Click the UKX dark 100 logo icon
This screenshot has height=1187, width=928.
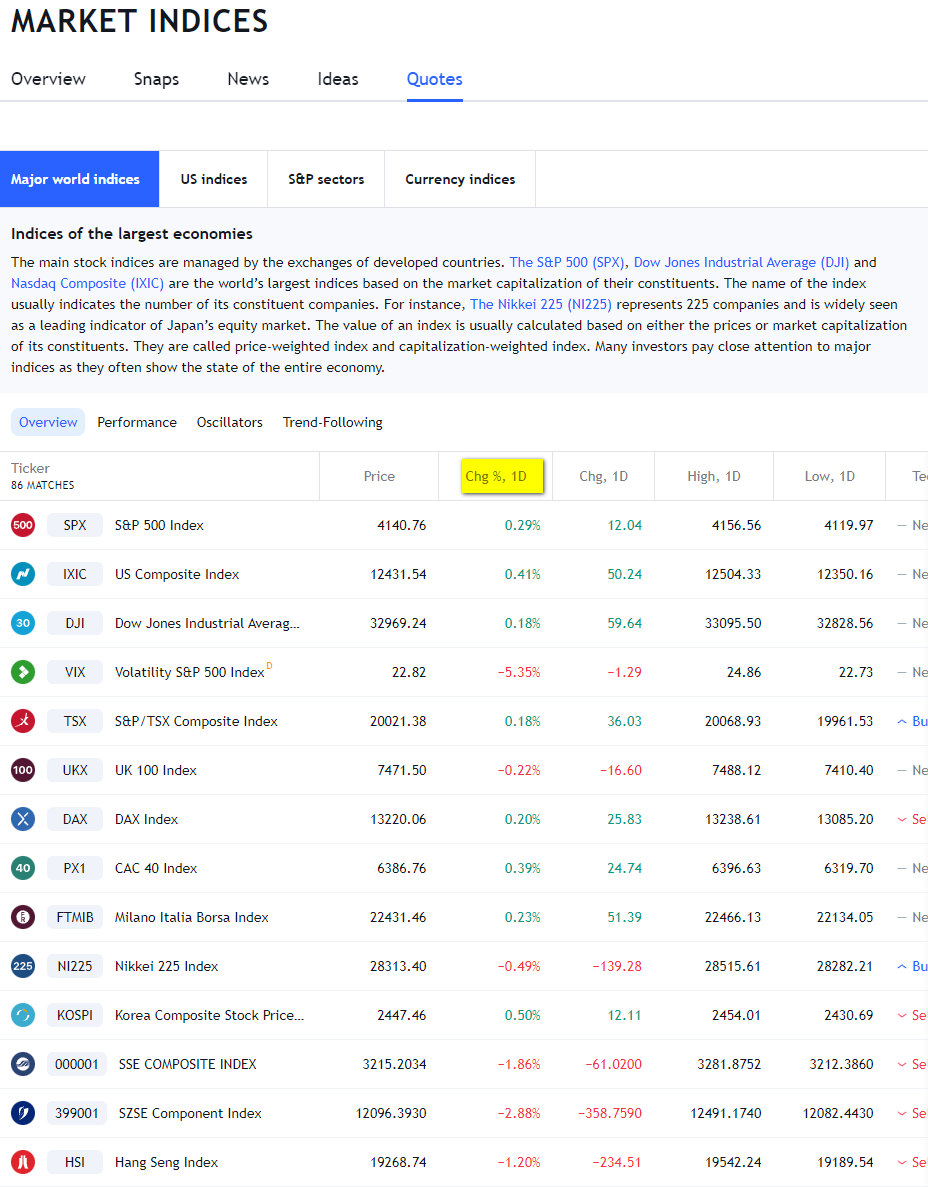coord(23,770)
